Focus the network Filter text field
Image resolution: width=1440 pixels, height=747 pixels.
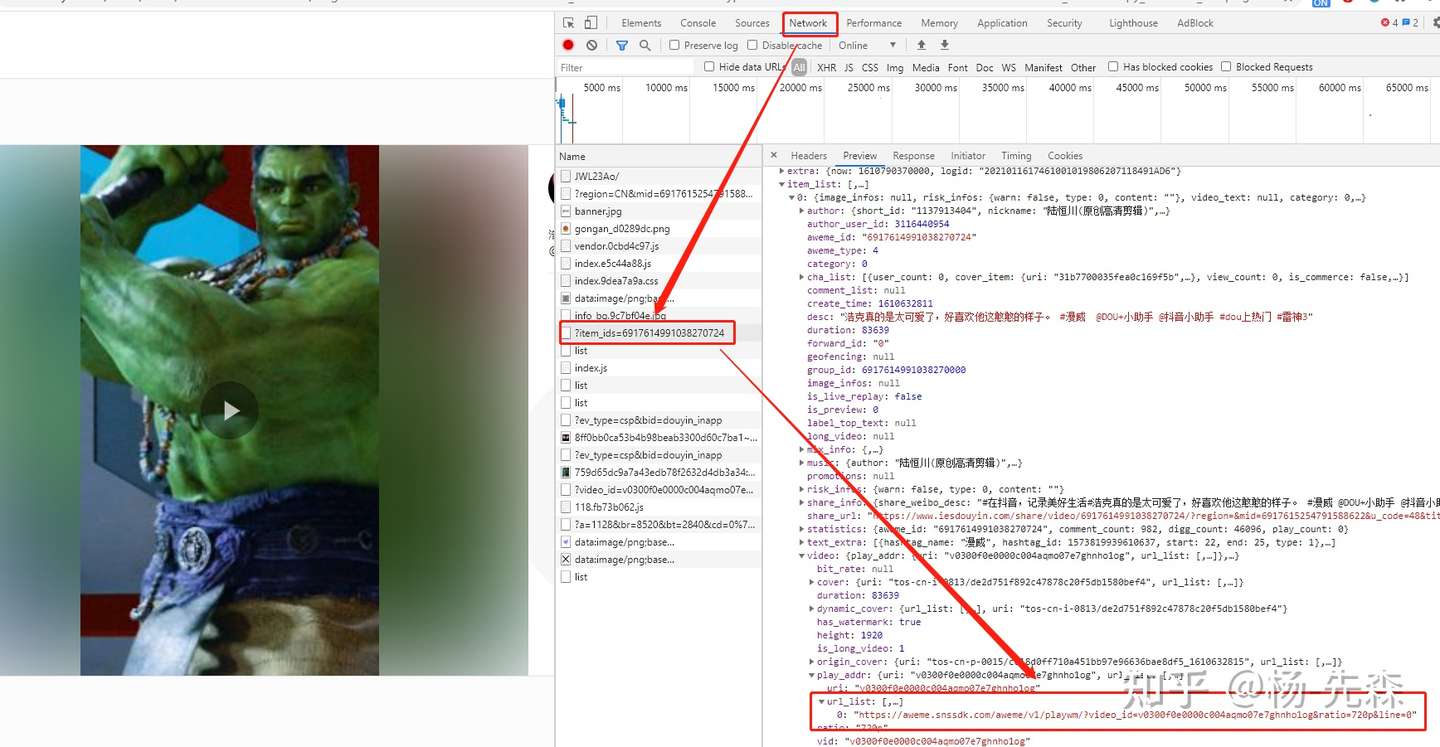(x=625, y=67)
